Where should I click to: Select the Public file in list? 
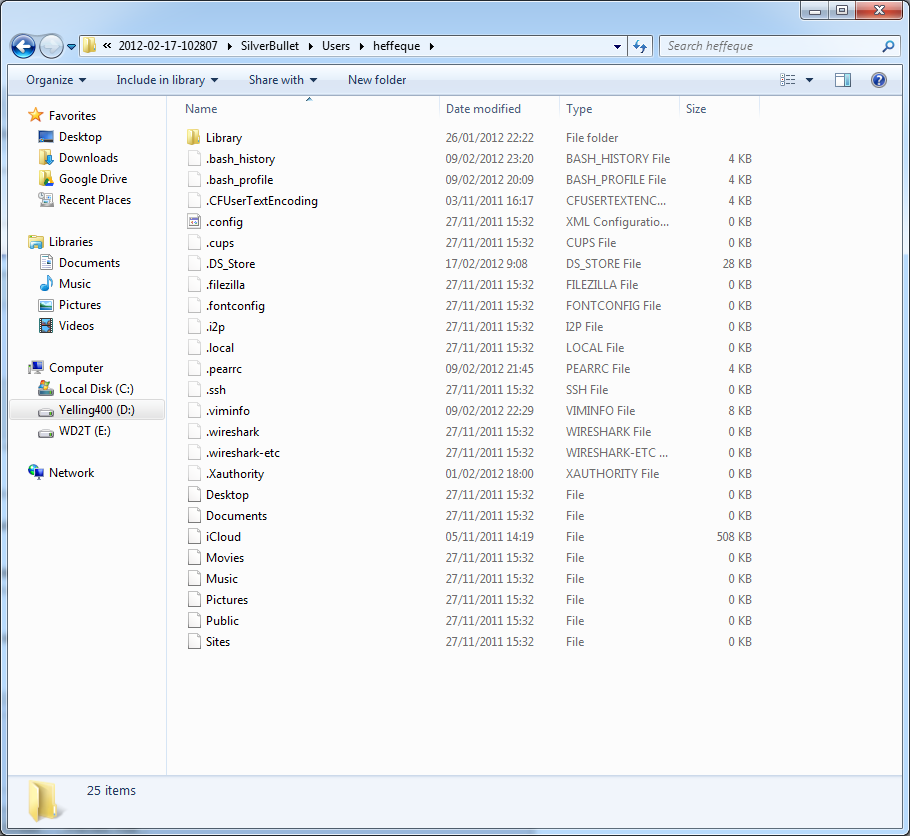point(222,621)
